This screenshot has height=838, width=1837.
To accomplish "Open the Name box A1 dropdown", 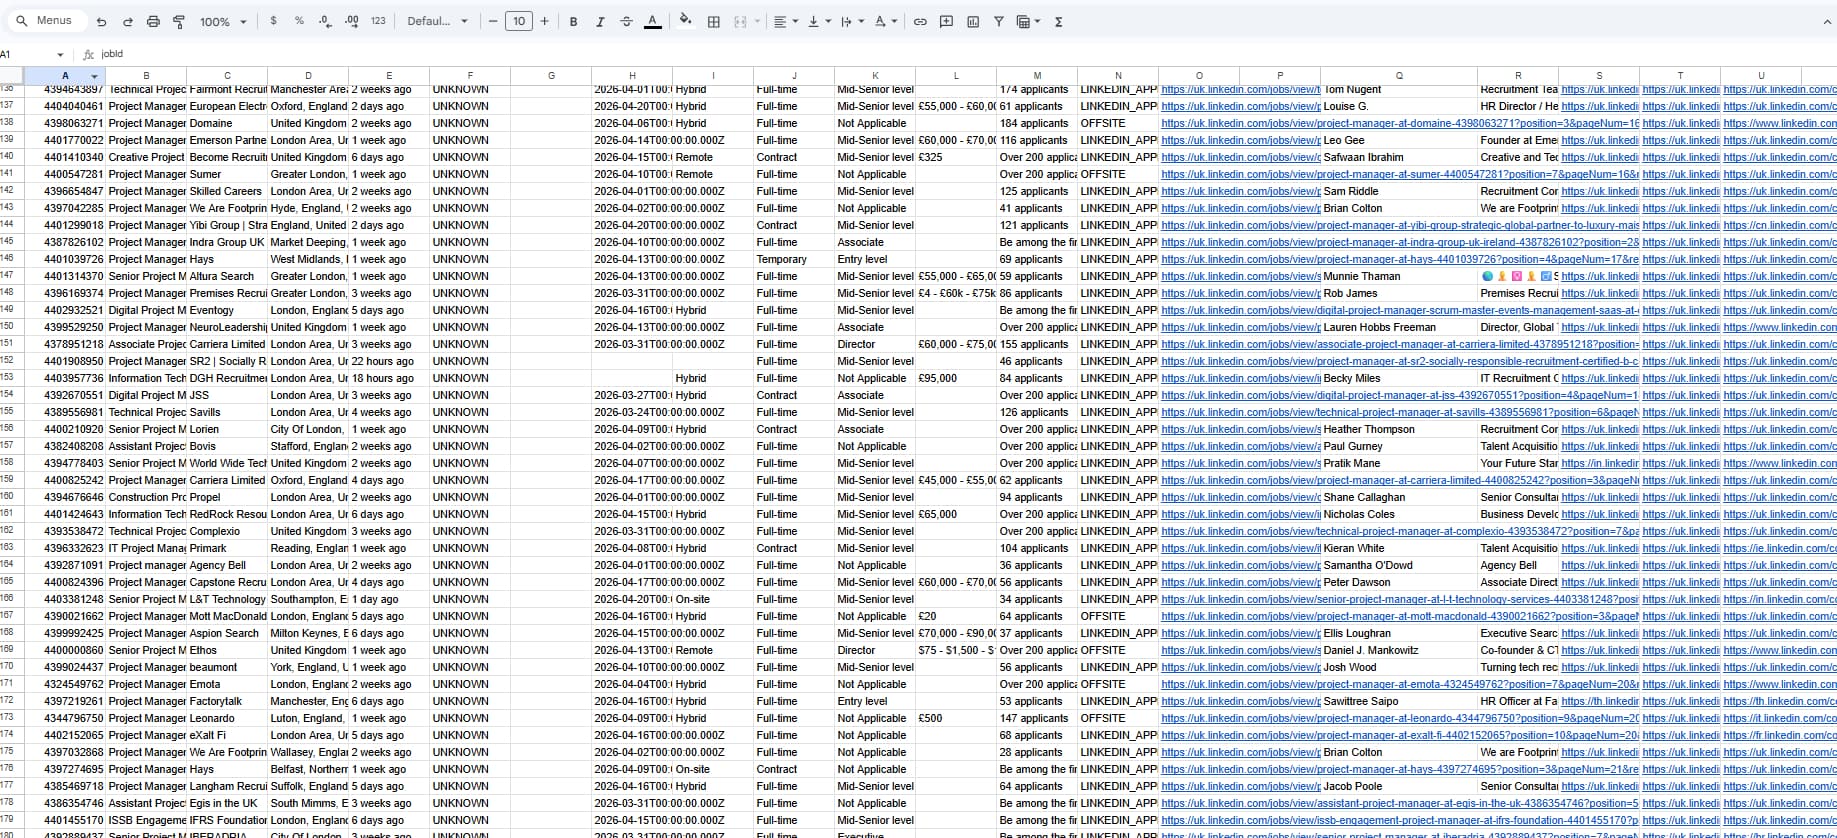I will [x=60, y=54].
